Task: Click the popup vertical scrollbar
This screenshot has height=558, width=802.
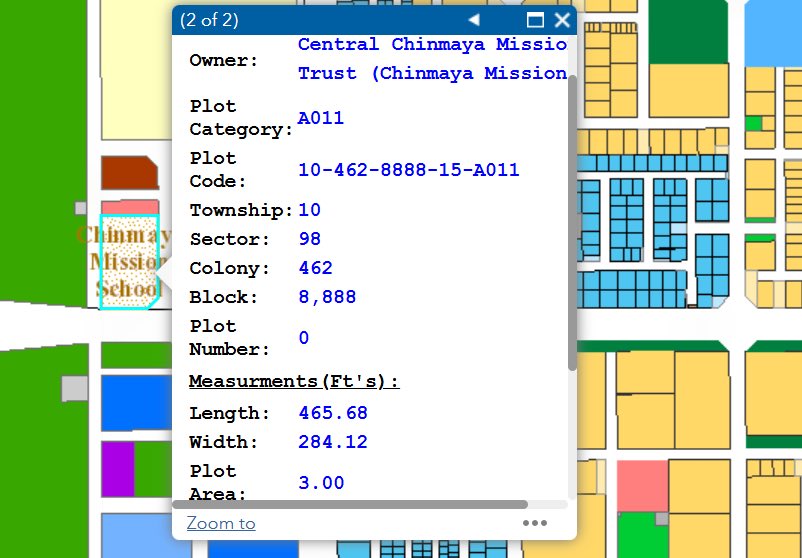Action: (x=572, y=222)
